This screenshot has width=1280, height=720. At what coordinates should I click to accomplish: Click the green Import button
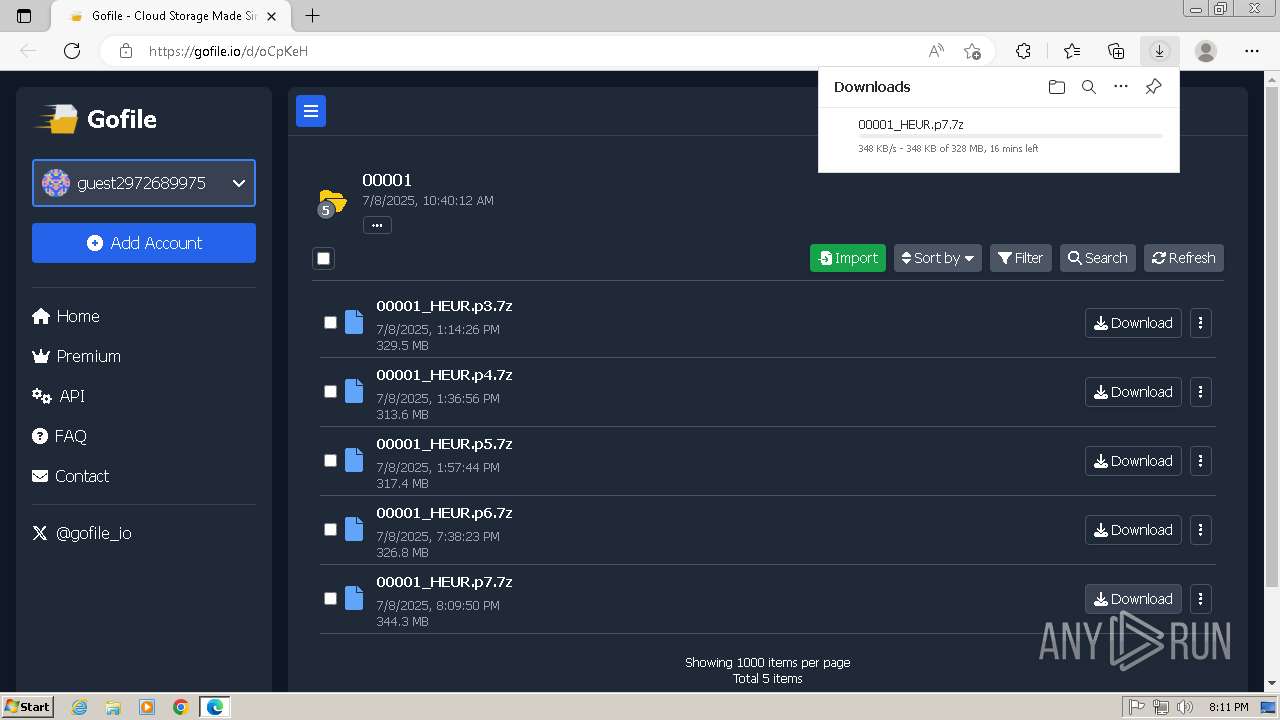pyautogui.click(x=848, y=258)
